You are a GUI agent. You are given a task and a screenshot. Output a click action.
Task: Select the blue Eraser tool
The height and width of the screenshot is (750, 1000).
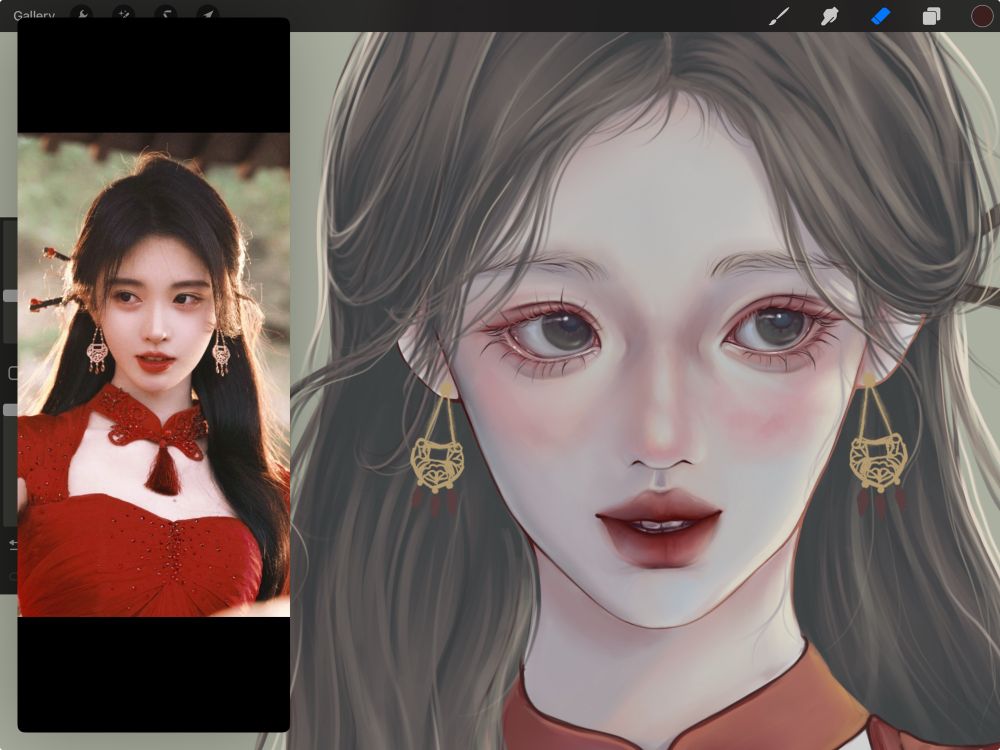click(x=880, y=16)
